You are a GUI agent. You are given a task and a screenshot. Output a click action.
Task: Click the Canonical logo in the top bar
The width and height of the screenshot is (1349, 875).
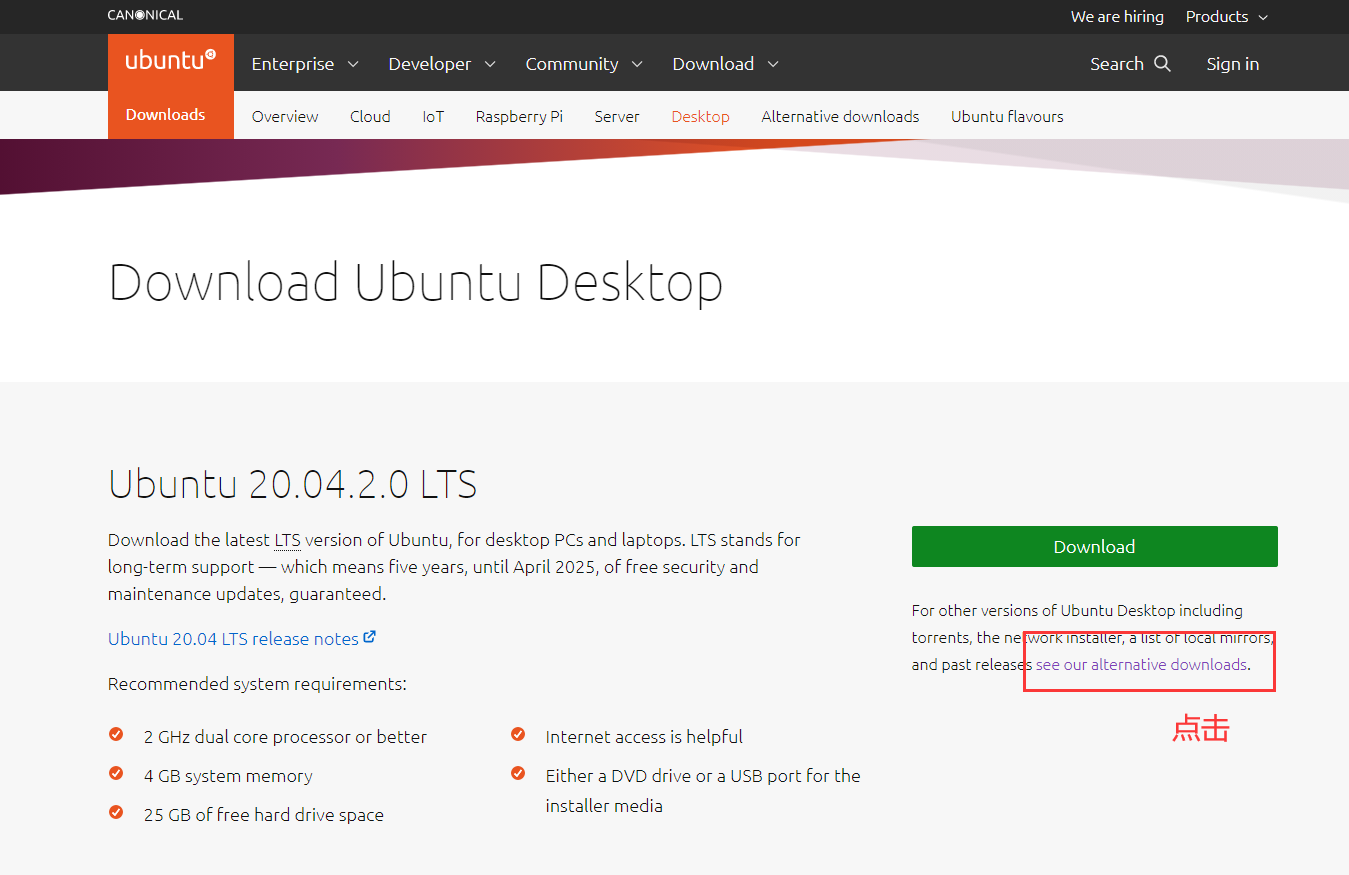pos(145,15)
